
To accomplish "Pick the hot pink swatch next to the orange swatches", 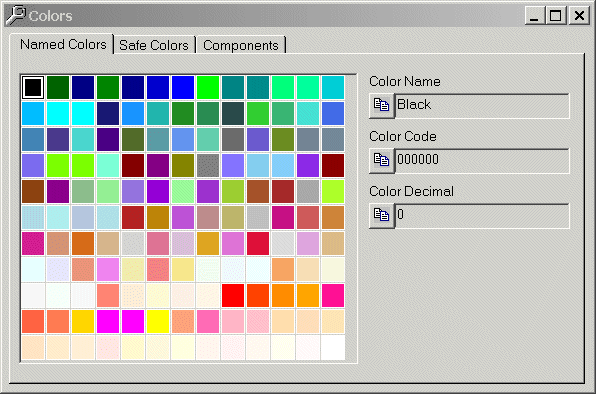I will [x=333, y=295].
